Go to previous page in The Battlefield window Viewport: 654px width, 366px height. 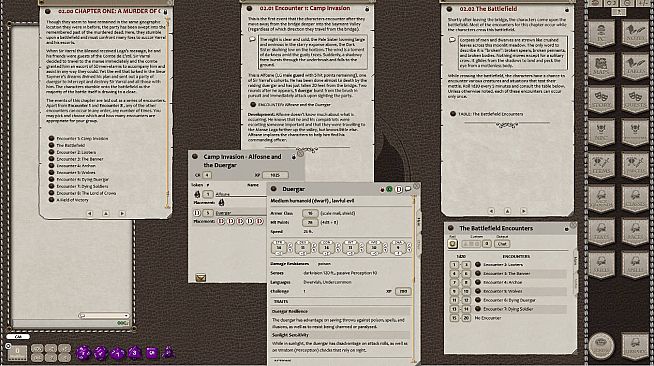491,211
